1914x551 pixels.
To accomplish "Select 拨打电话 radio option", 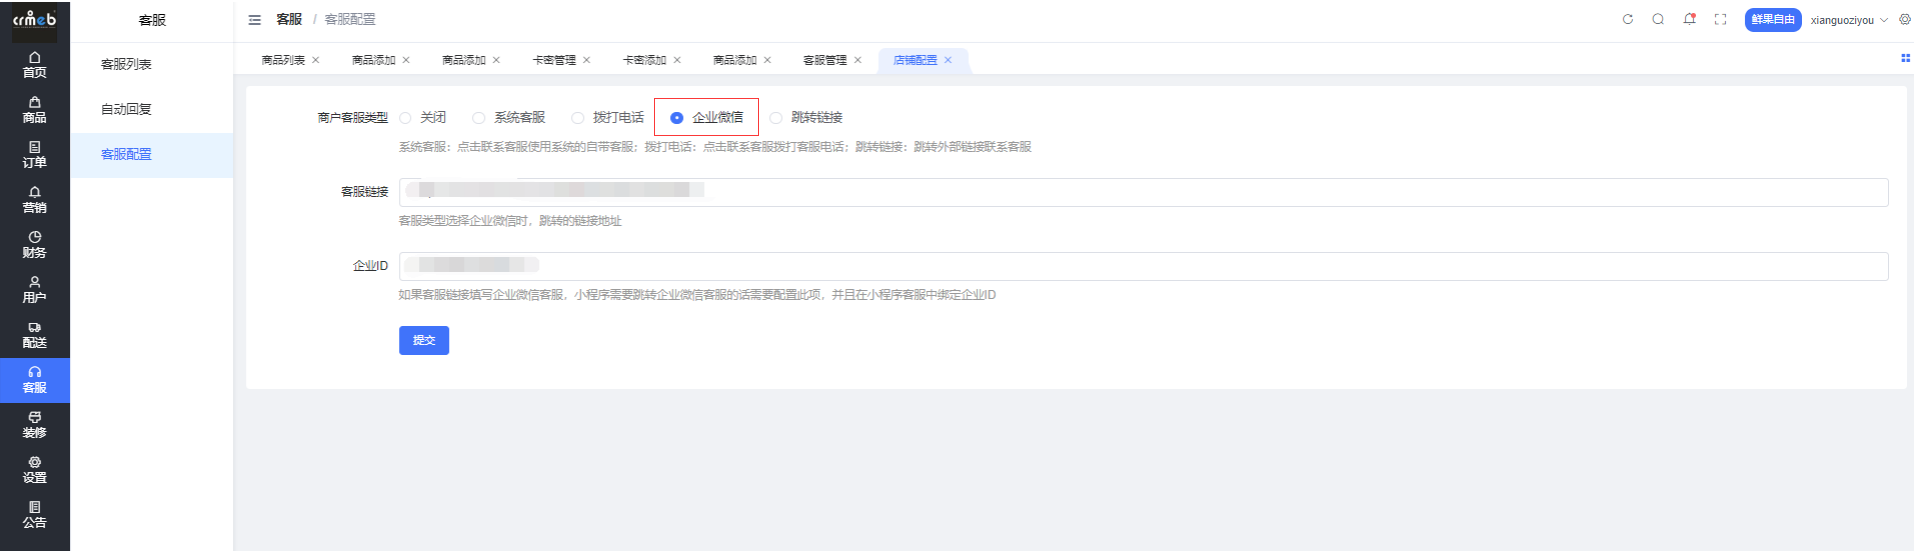I will point(578,118).
